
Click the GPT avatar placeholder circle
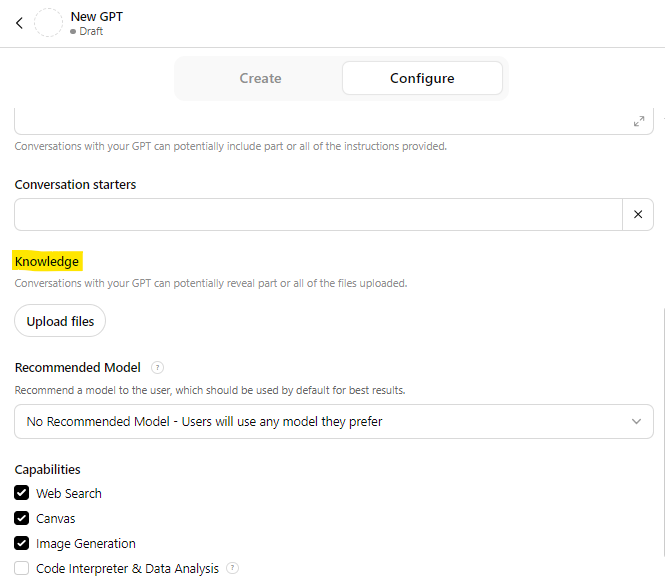tap(49, 23)
